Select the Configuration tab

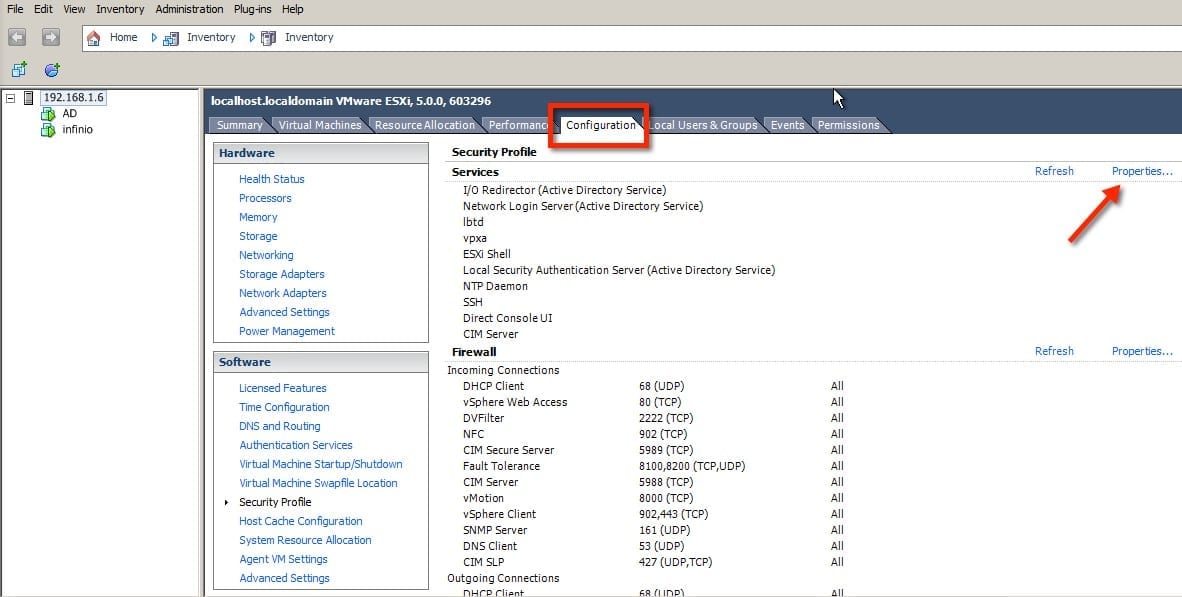pos(601,125)
